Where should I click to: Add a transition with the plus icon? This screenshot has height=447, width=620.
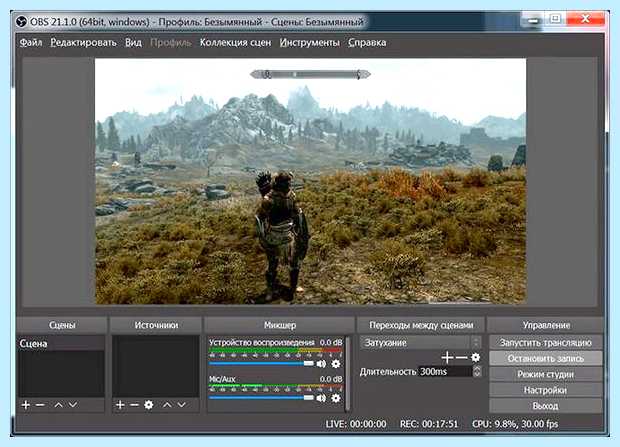[447, 358]
